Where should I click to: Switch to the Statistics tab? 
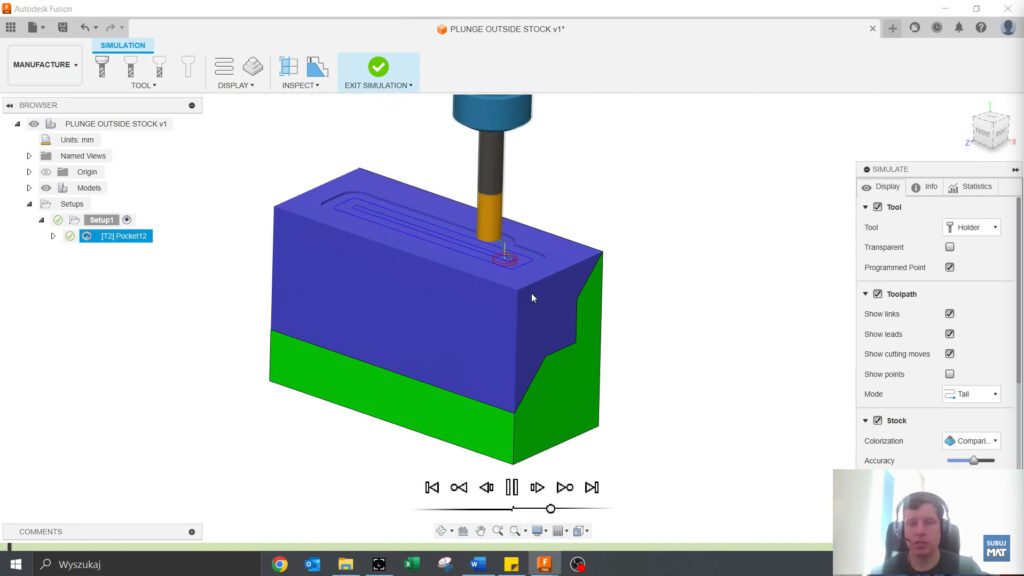point(970,187)
